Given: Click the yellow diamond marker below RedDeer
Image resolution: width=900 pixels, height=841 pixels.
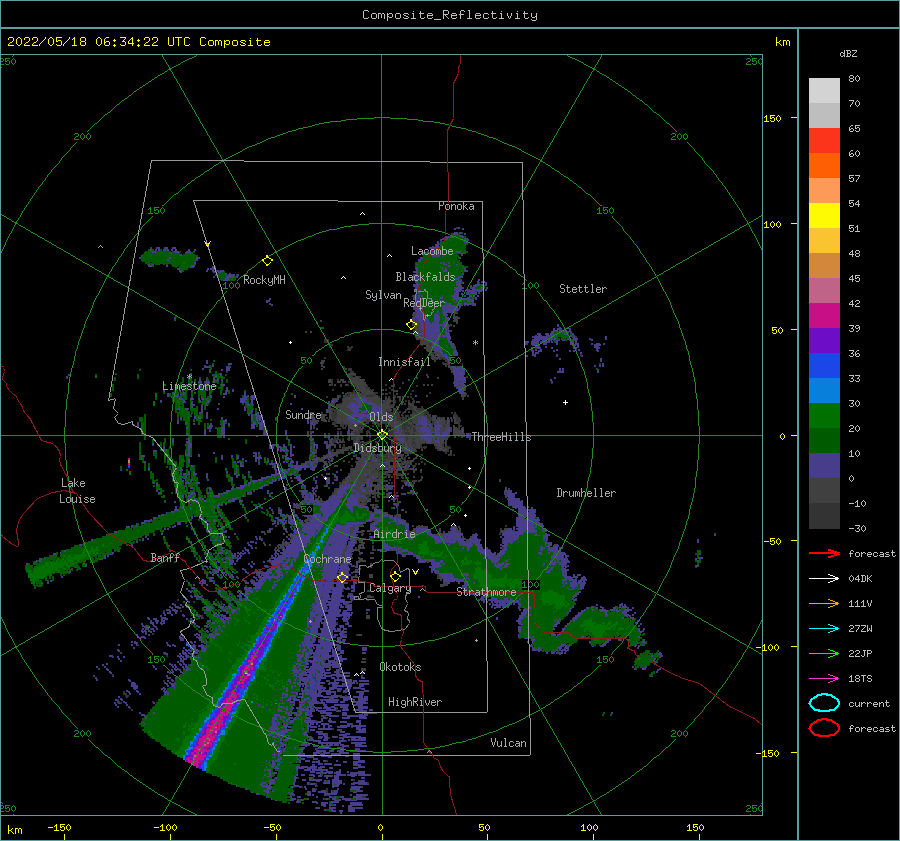Looking at the screenshot, I should pyautogui.click(x=411, y=325).
